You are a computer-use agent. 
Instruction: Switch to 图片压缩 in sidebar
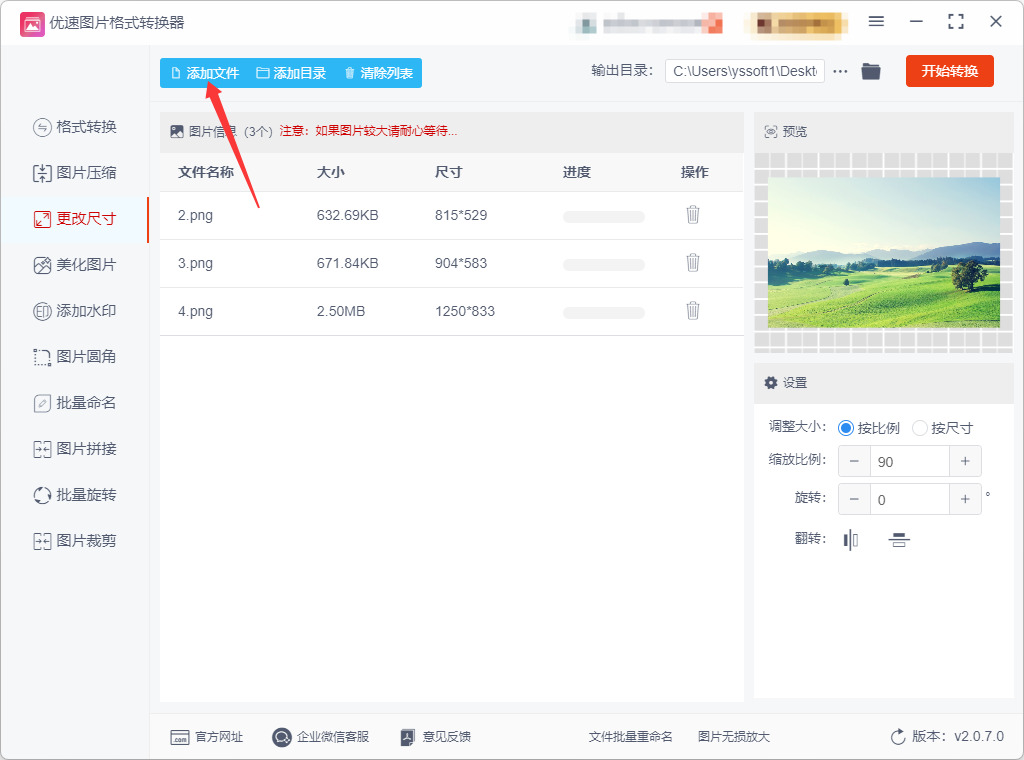click(74, 173)
